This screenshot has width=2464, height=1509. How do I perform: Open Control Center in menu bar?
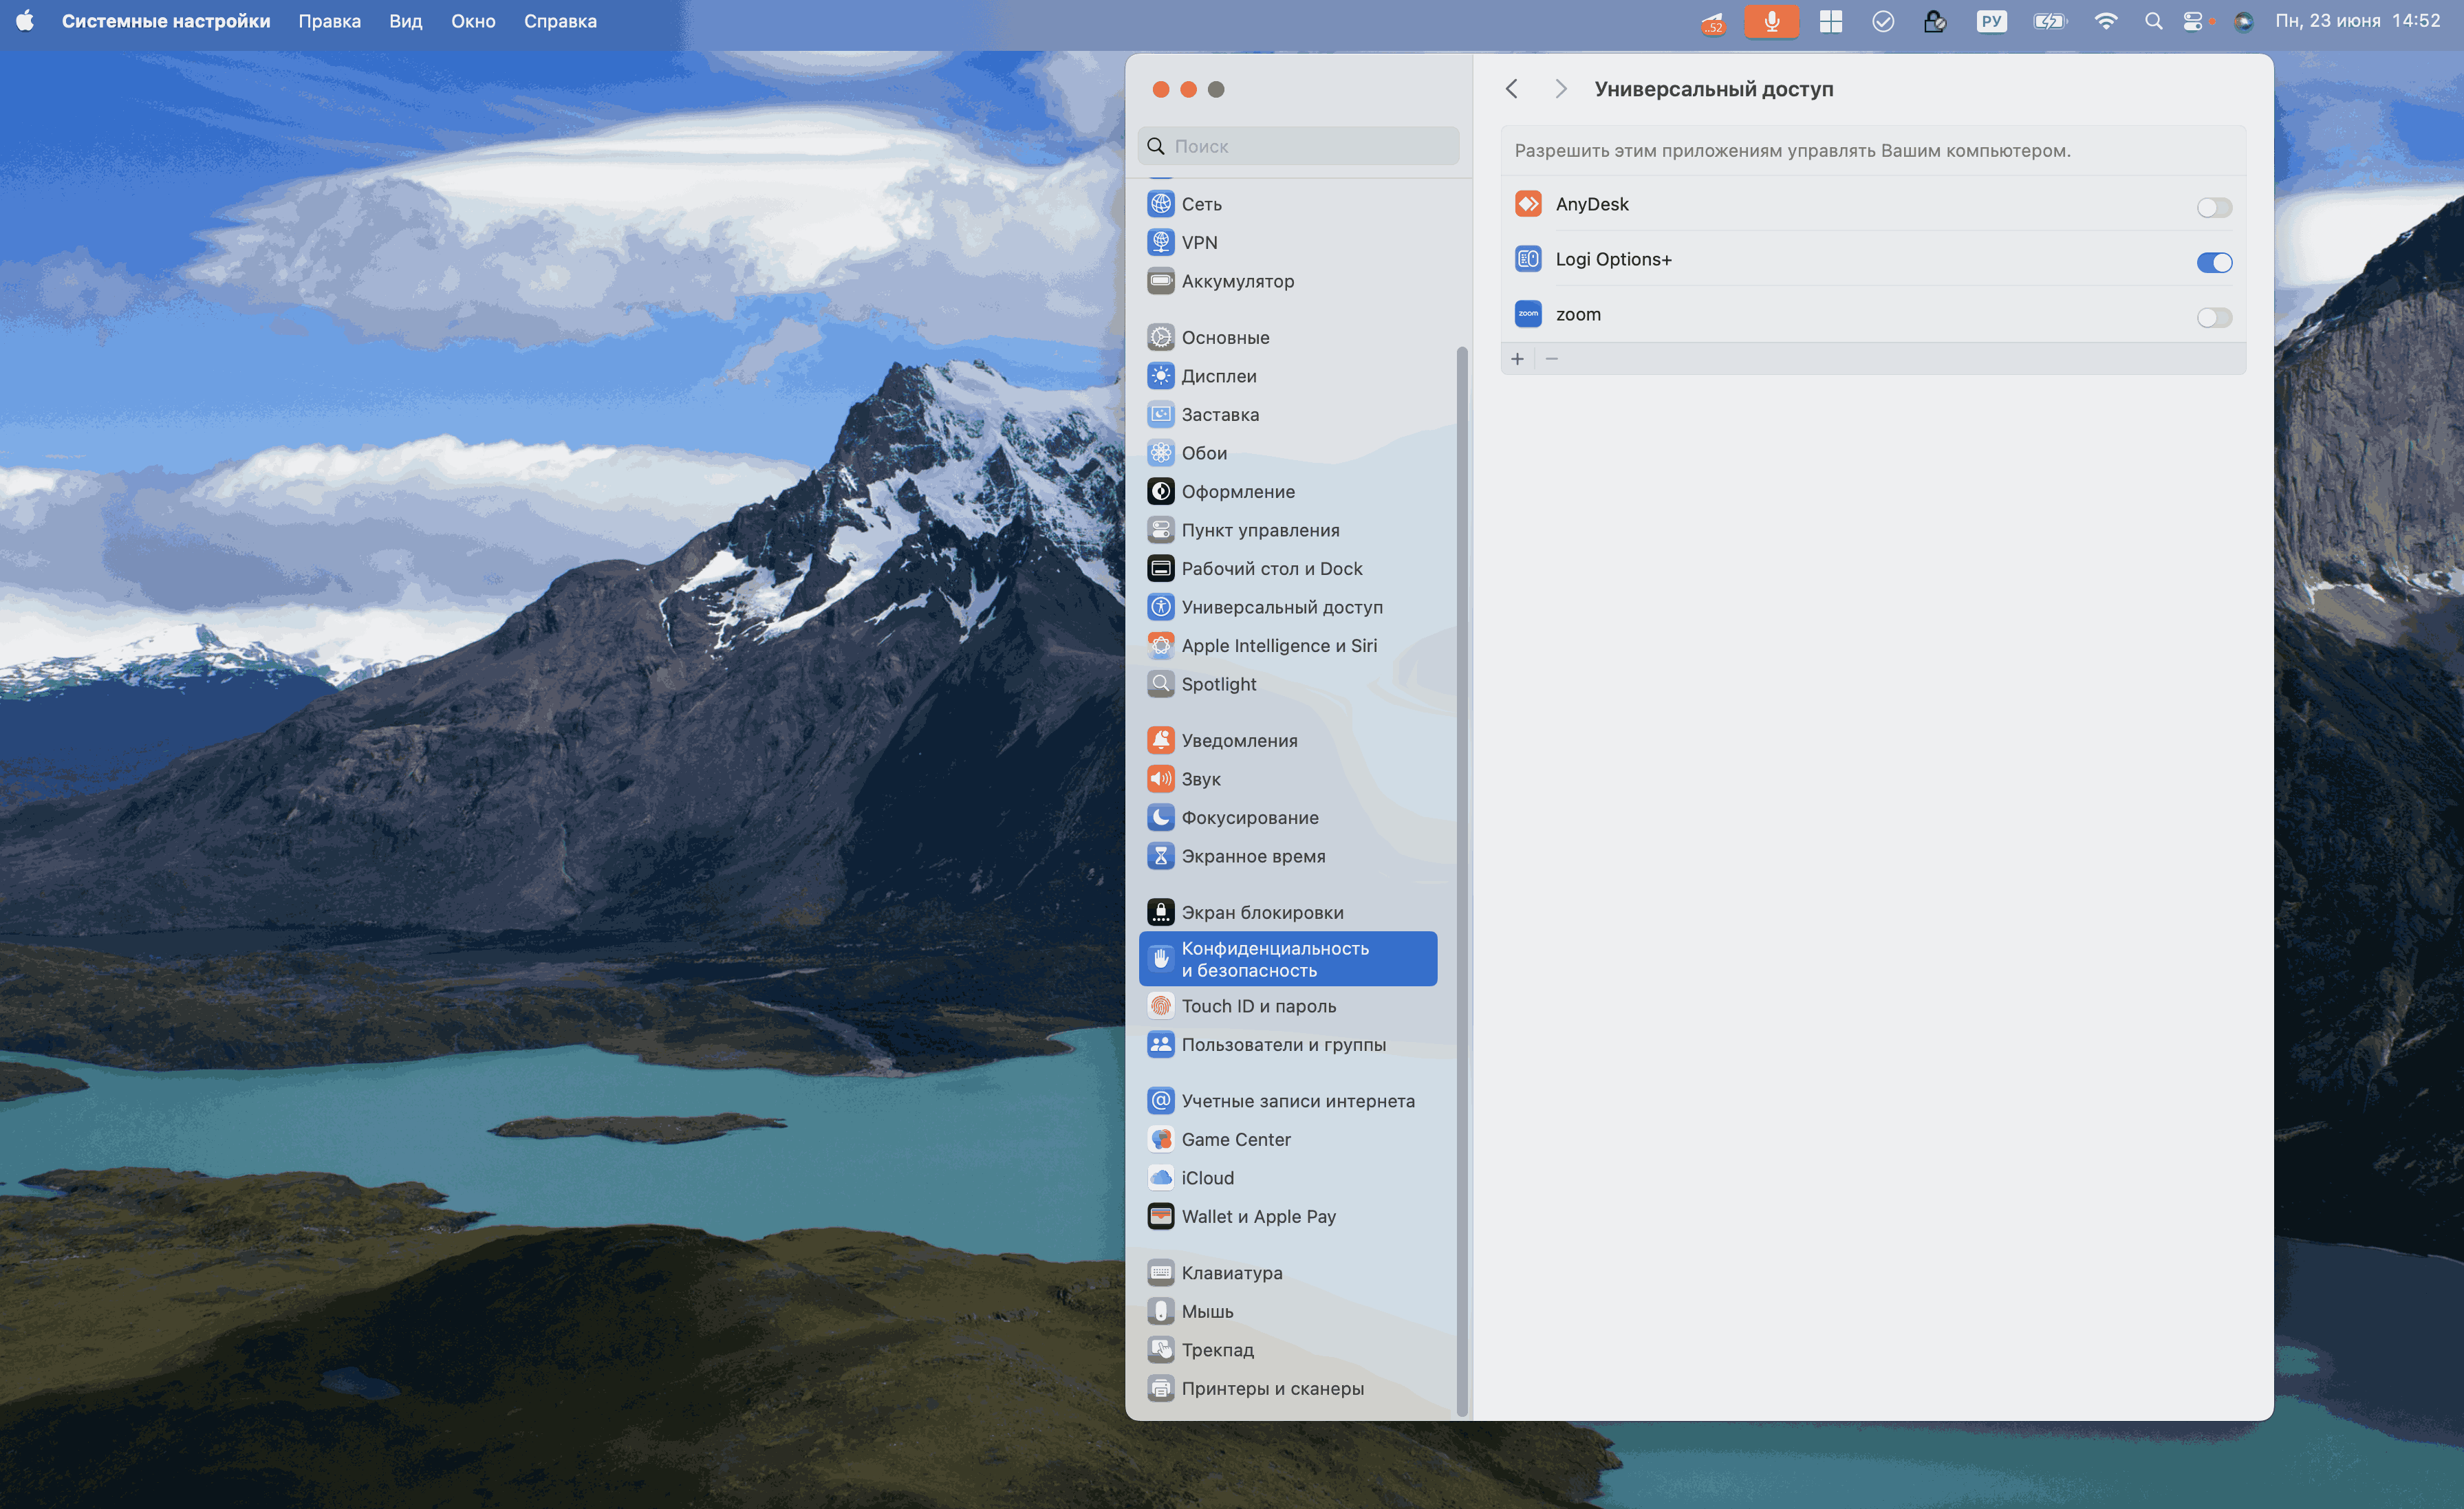point(2192,21)
